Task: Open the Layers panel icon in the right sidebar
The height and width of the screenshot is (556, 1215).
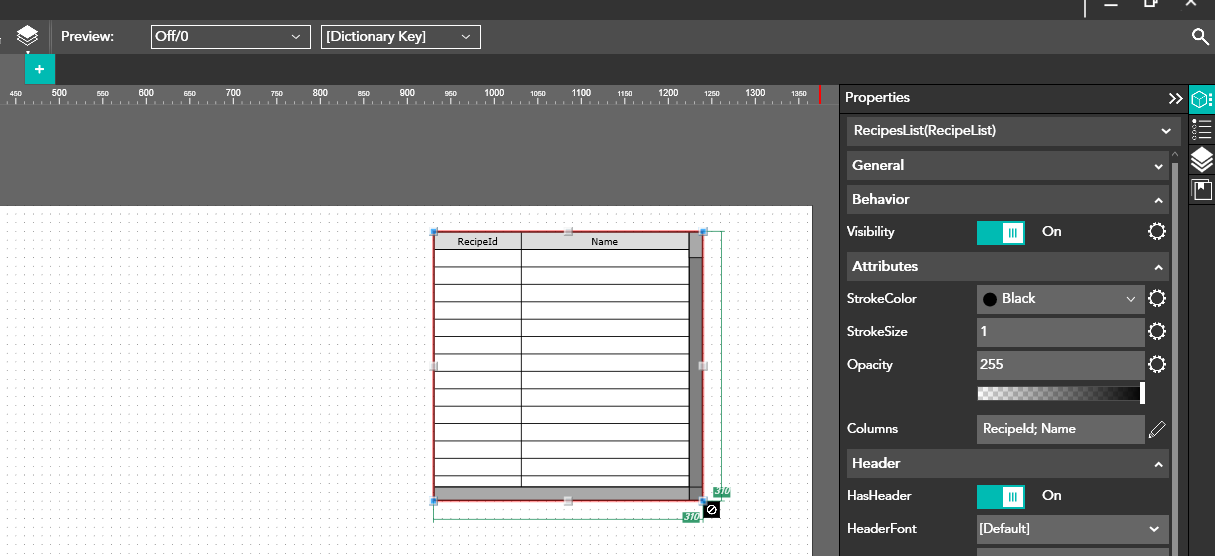Action: pyautogui.click(x=1201, y=159)
